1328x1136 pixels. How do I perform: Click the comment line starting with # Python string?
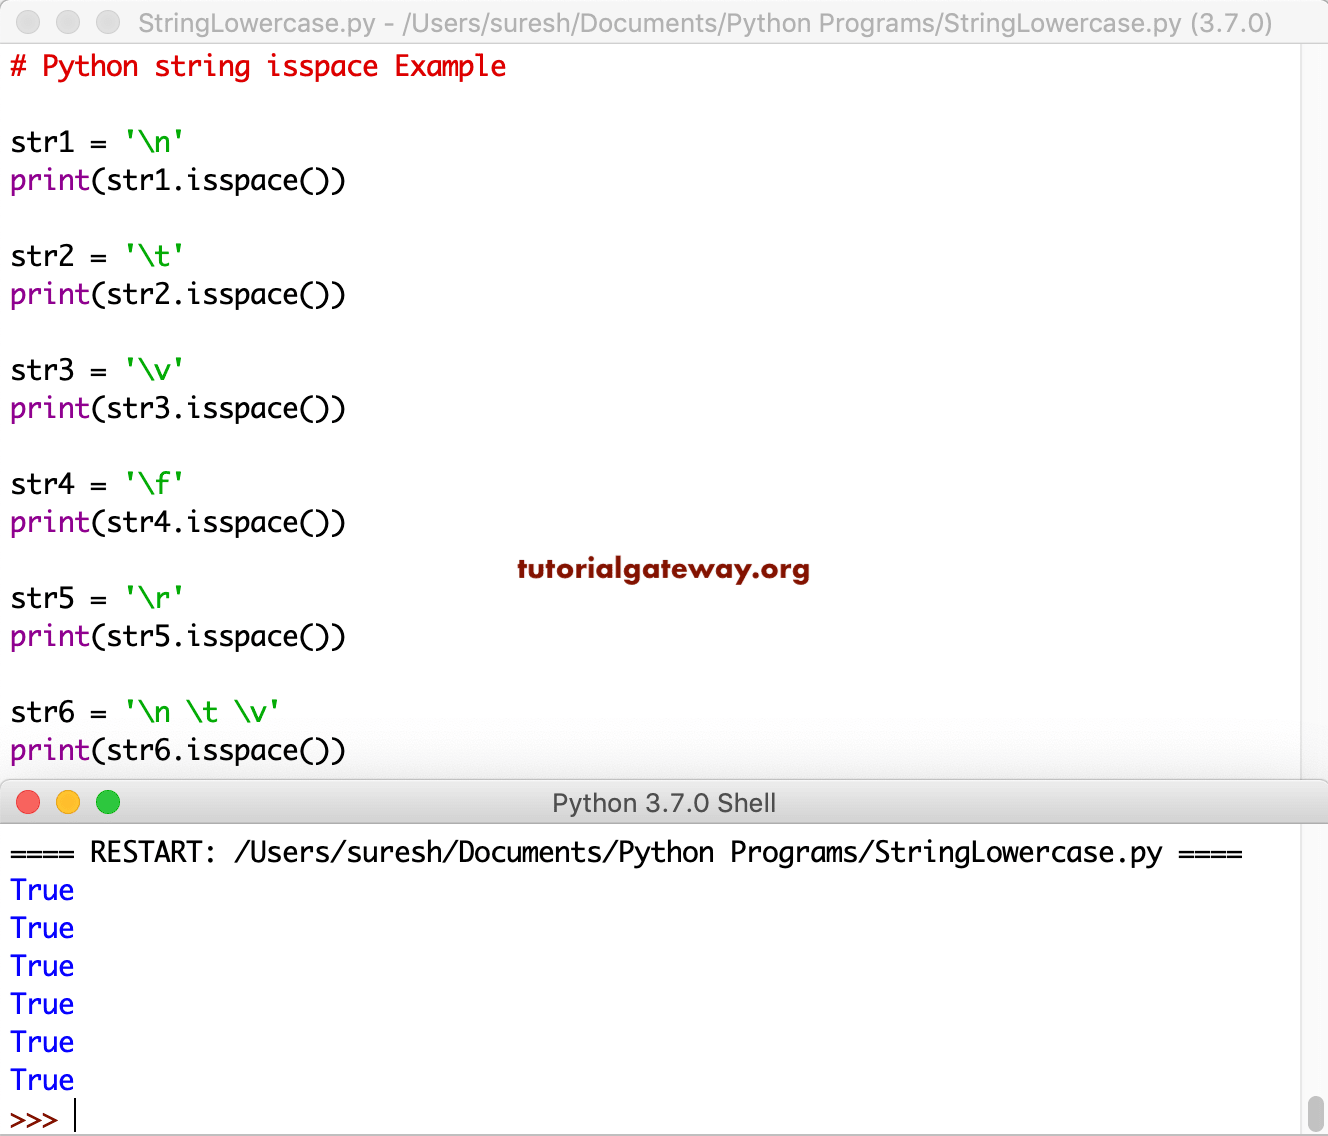pos(256,66)
